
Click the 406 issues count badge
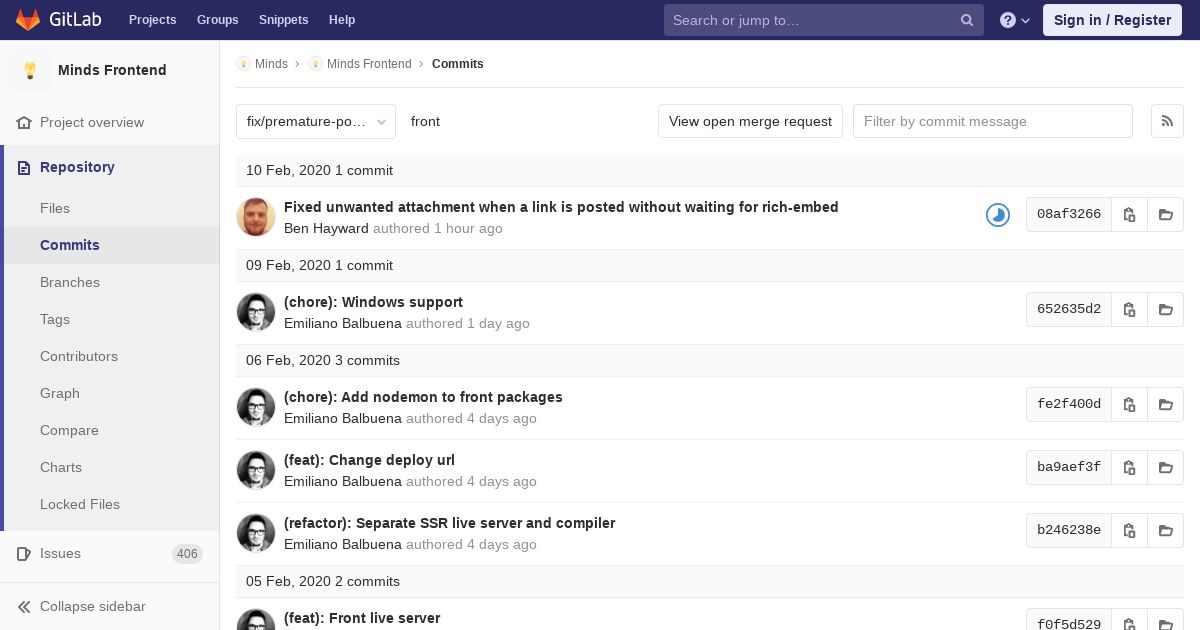click(x=187, y=553)
